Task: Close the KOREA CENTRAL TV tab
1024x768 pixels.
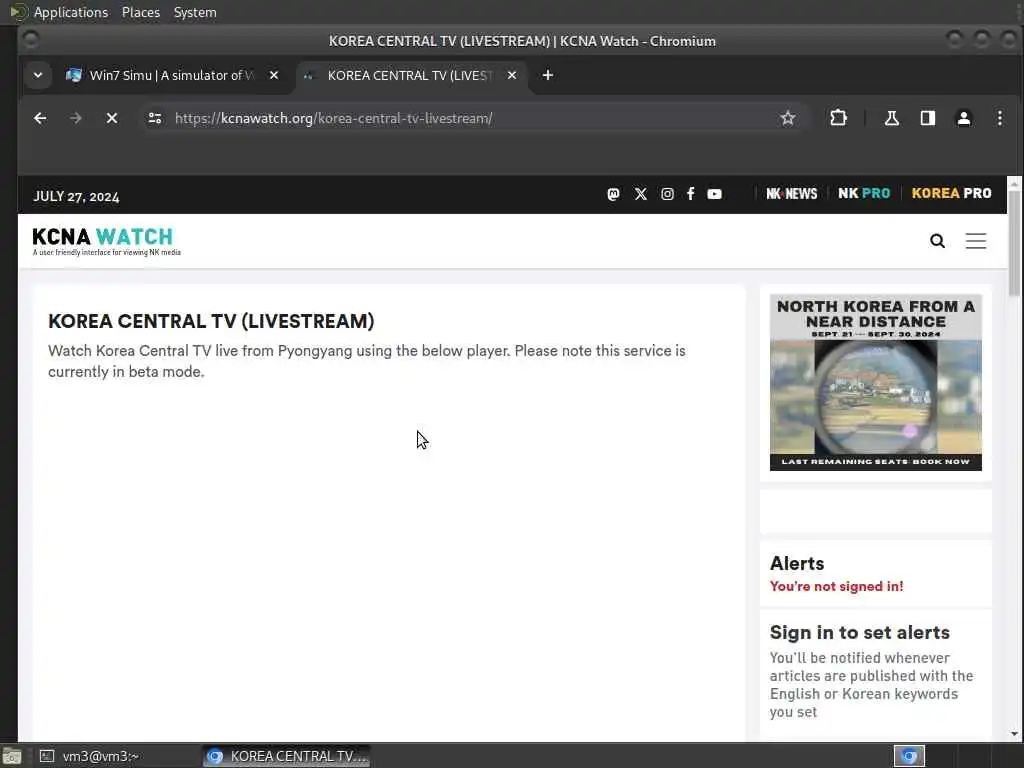Action: [x=512, y=75]
